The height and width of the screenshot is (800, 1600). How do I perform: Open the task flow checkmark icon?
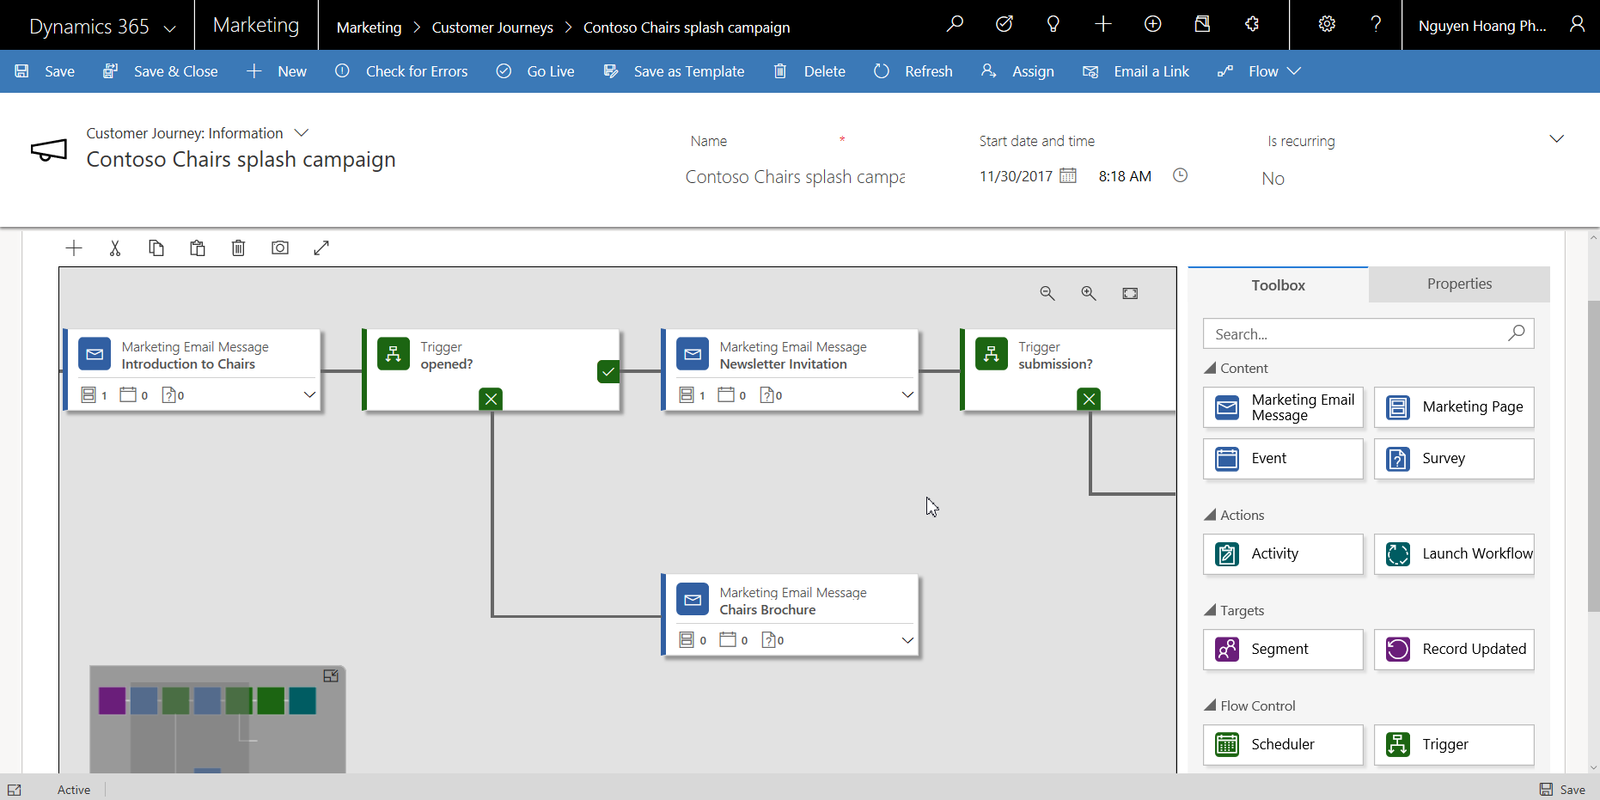[1004, 24]
